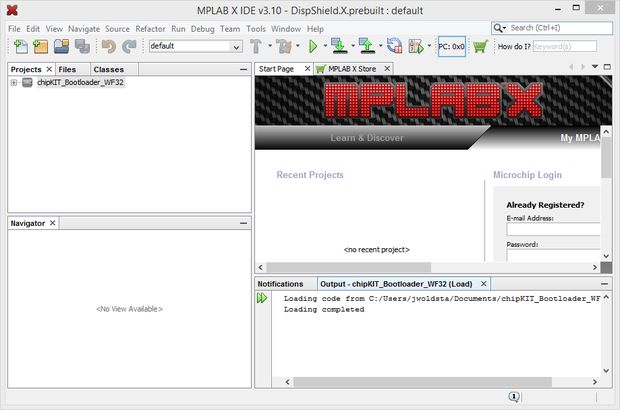Close the Projects tab
Viewport: 620px width, 410px height.
click(49, 69)
